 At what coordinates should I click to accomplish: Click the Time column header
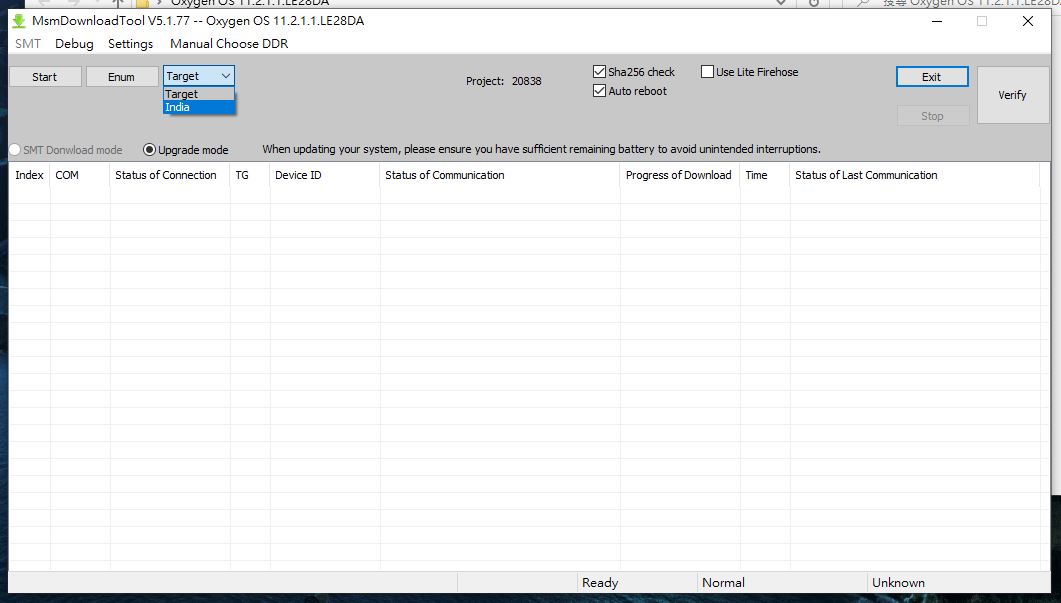(765, 175)
